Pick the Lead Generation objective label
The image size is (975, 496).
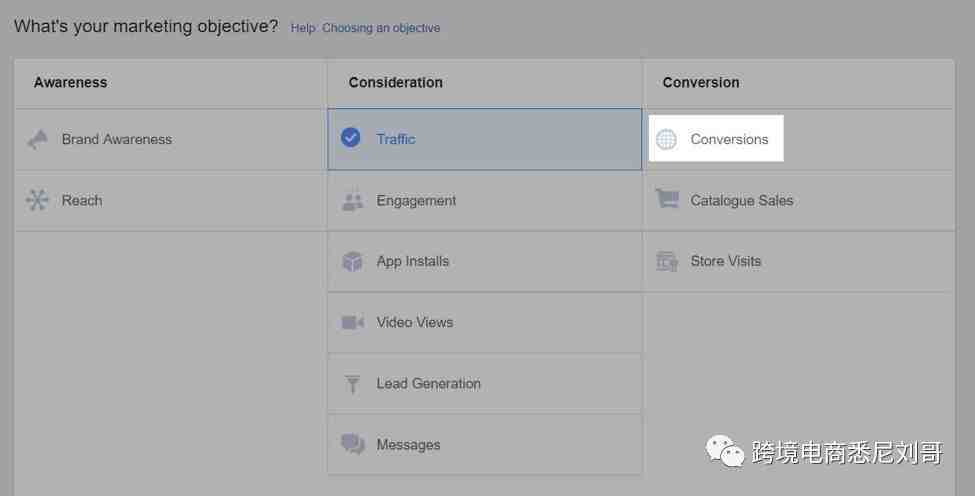428,383
